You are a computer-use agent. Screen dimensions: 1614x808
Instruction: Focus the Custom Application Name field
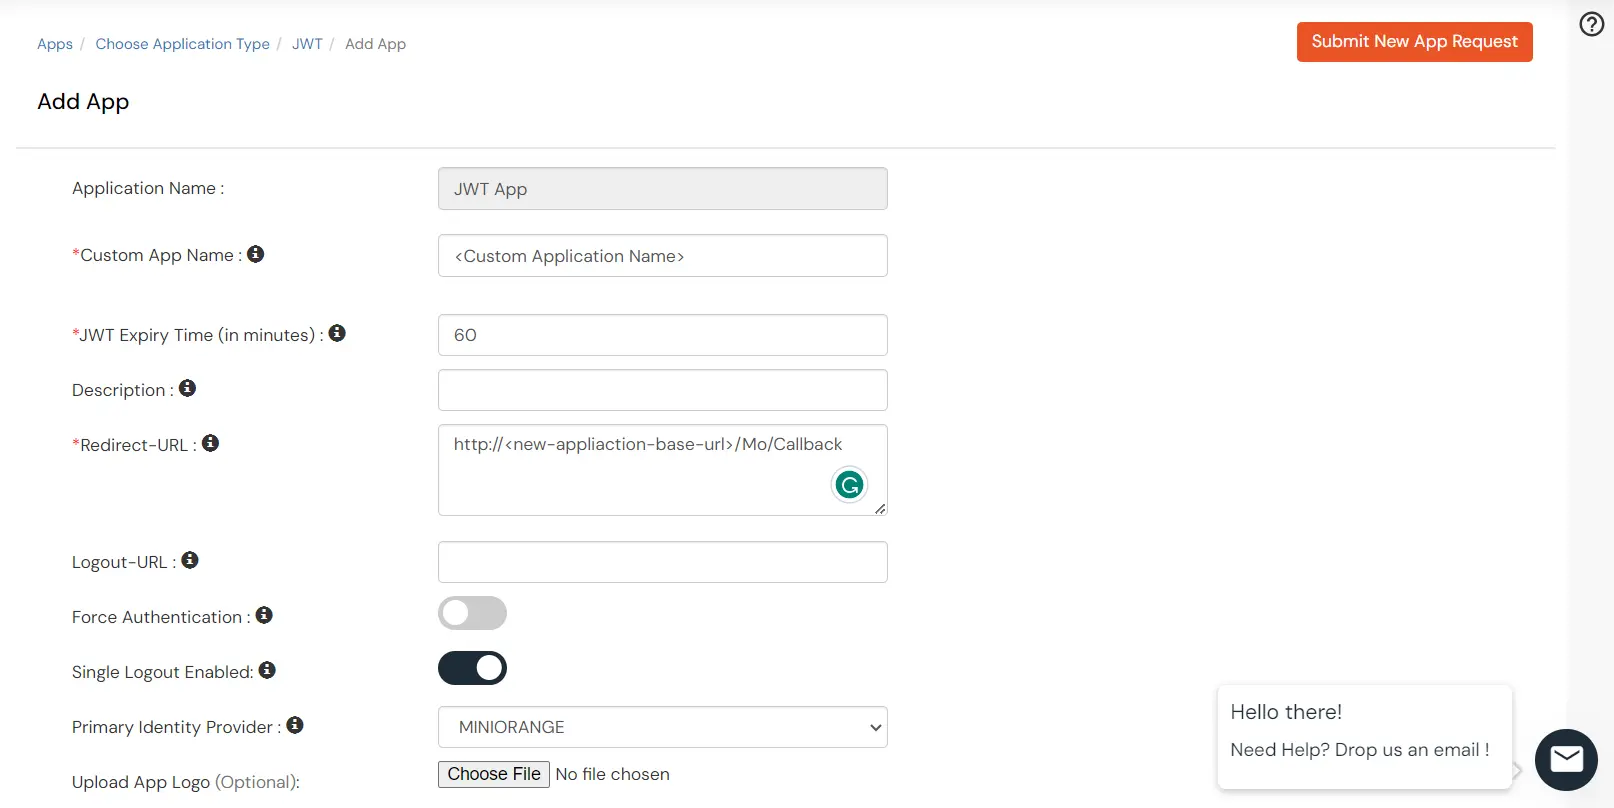663,256
